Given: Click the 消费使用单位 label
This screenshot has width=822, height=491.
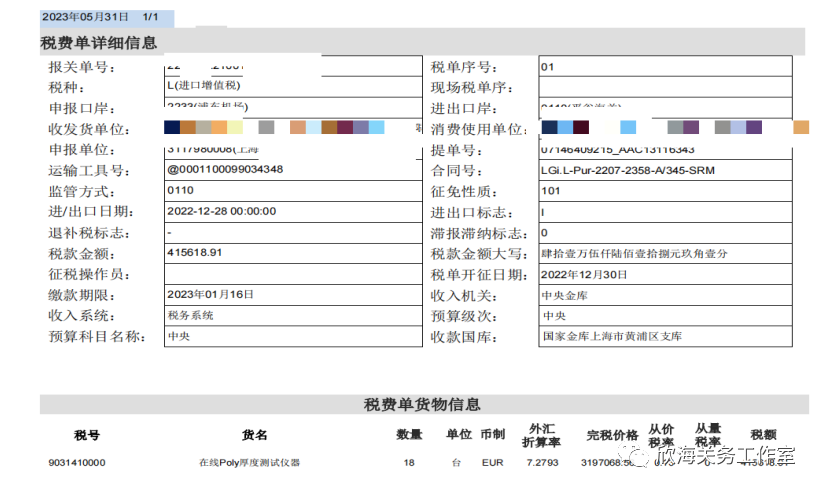Looking at the screenshot, I should pyautogui.click(x=479, y=129).
